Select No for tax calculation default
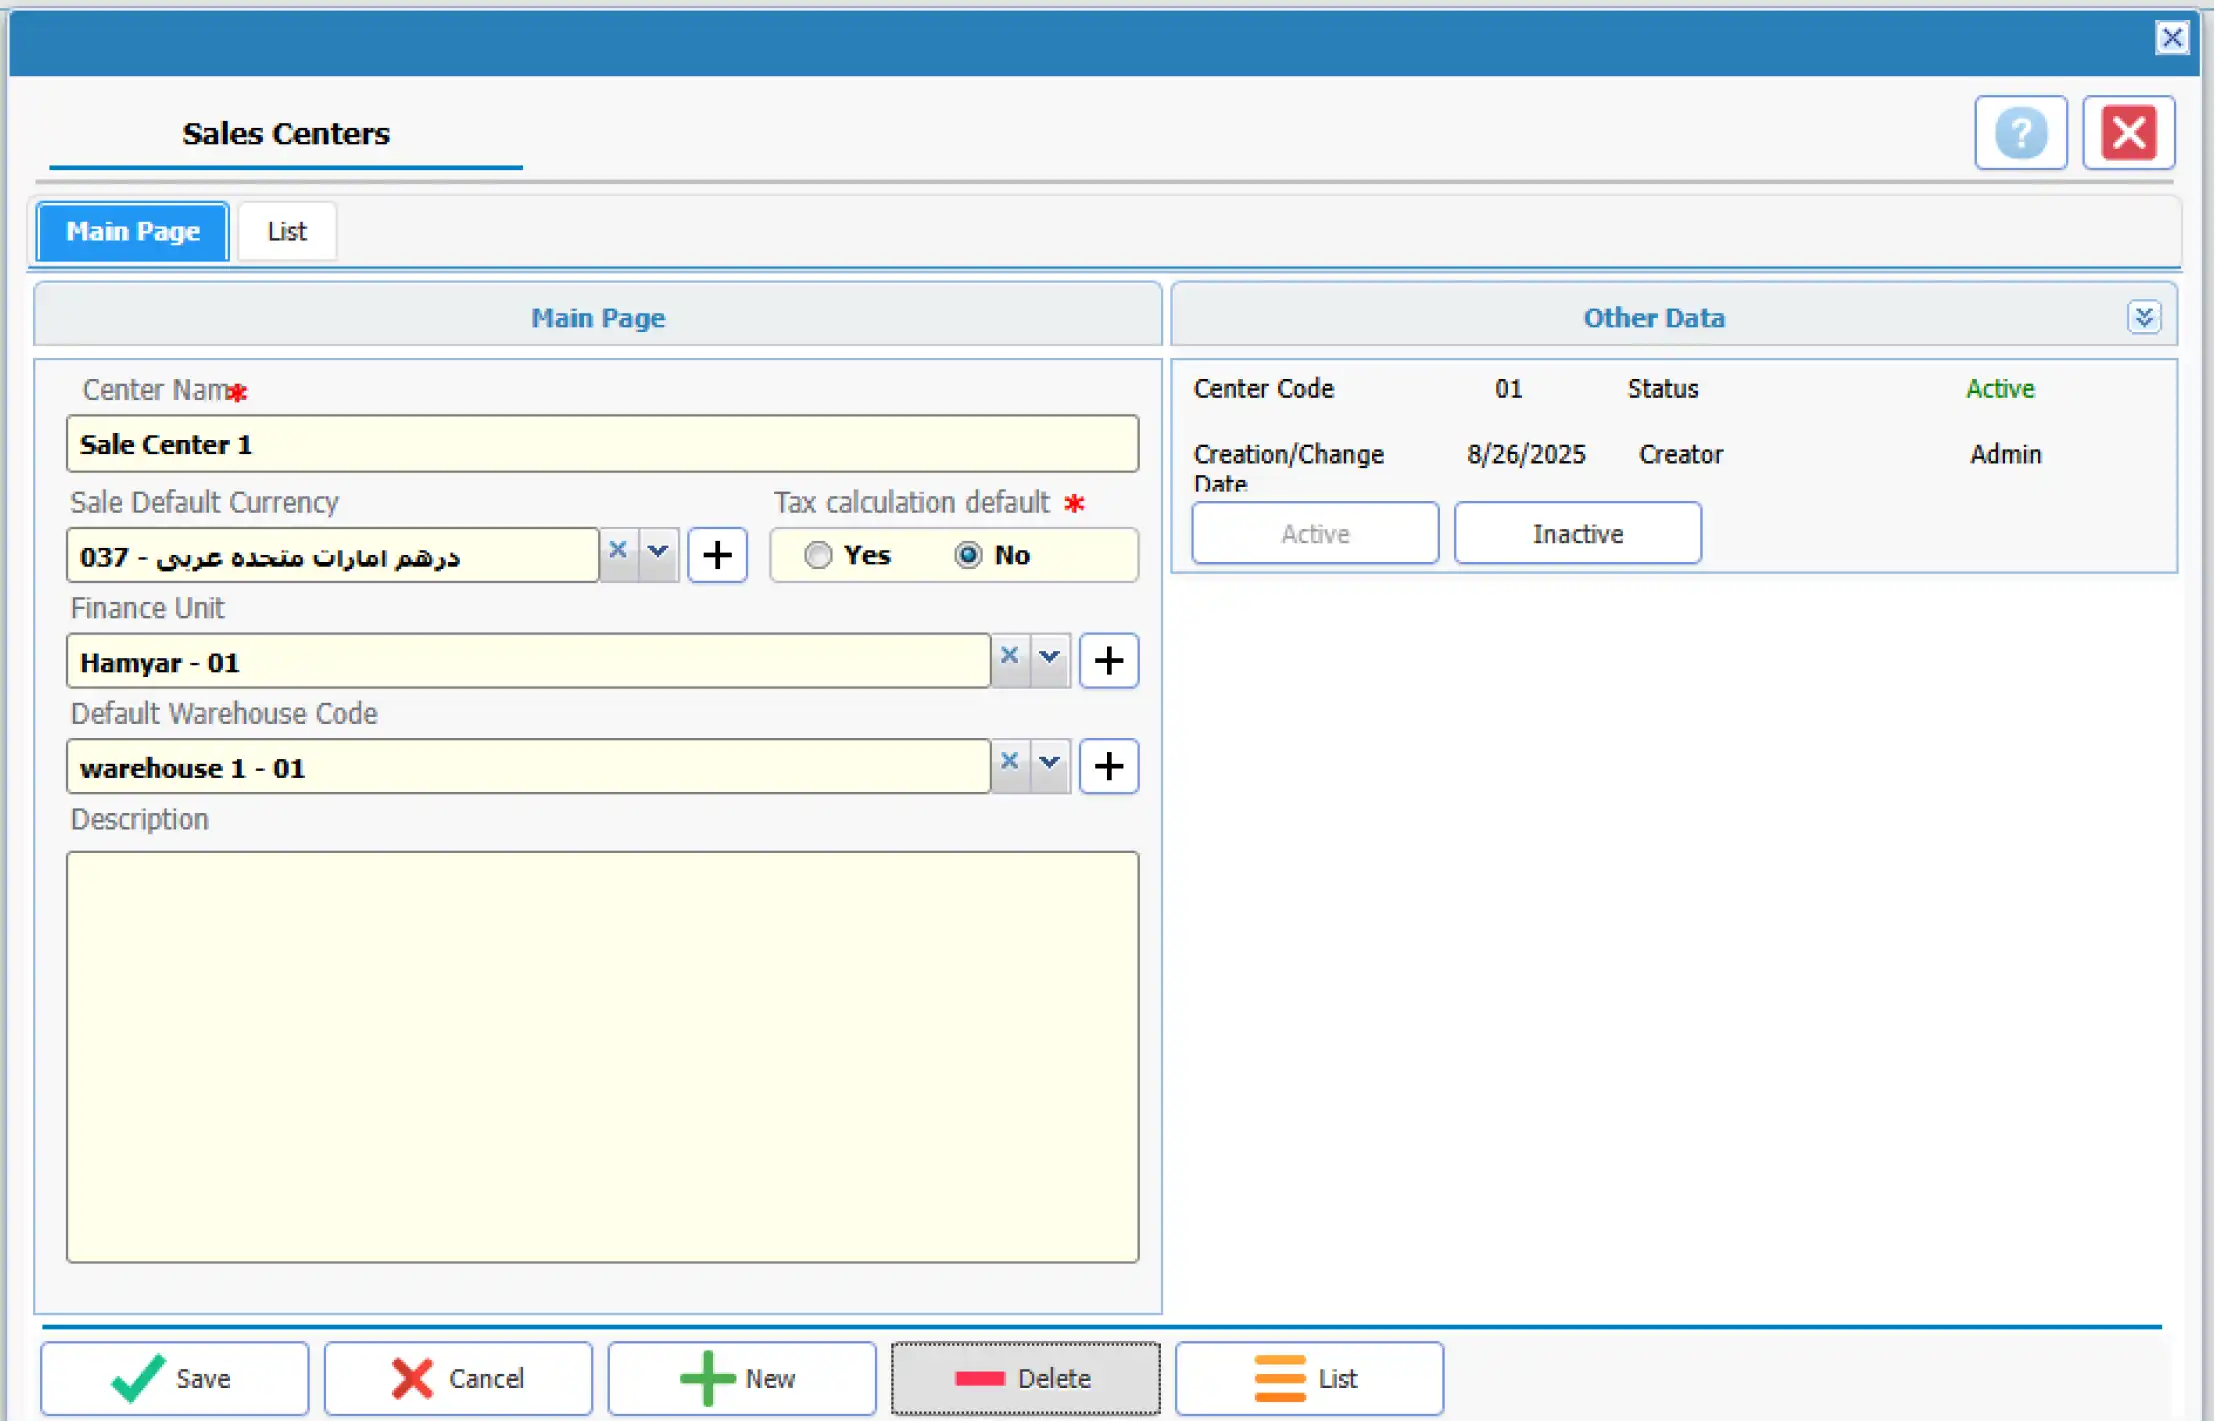The width and height of the screenshot is (2216, 1421). pyautogui.click(x=968, y=555)
